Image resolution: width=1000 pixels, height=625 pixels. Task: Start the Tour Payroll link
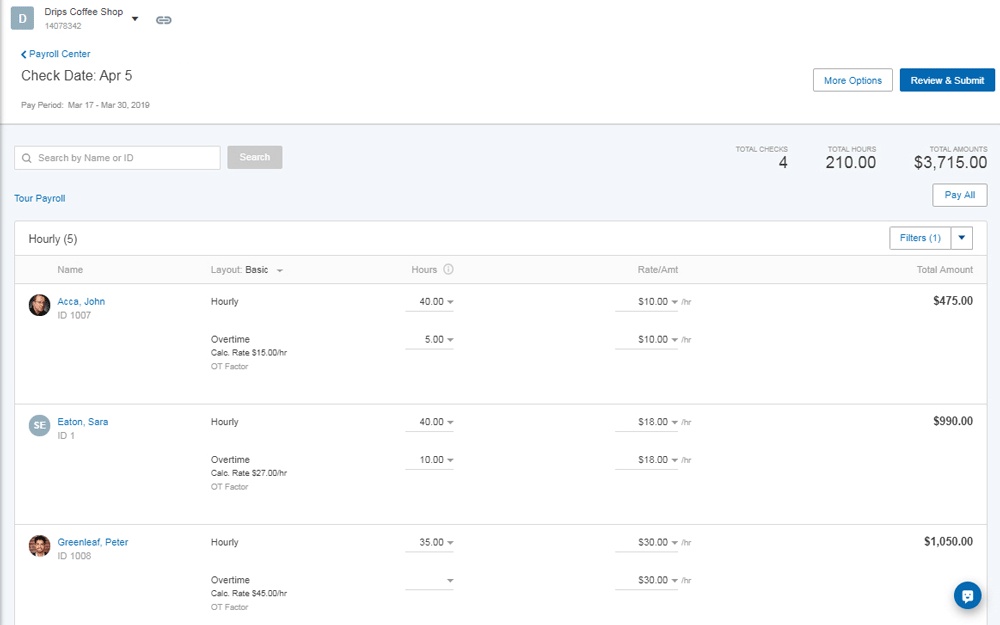tap(40, 198)
